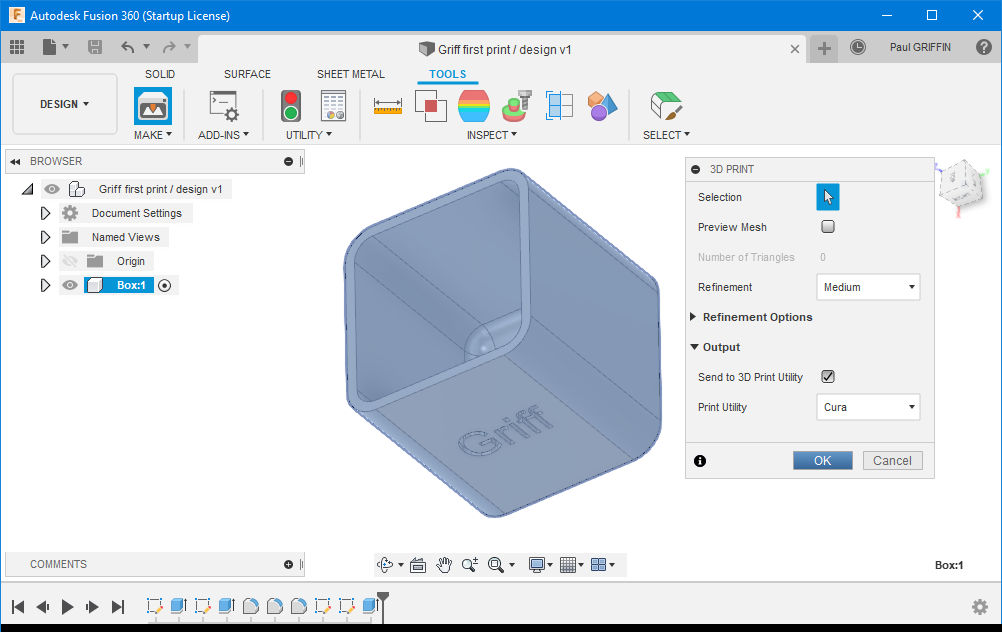
Task: Open Paul GRIFFIN account menu
Action: (x=920, y=47)
